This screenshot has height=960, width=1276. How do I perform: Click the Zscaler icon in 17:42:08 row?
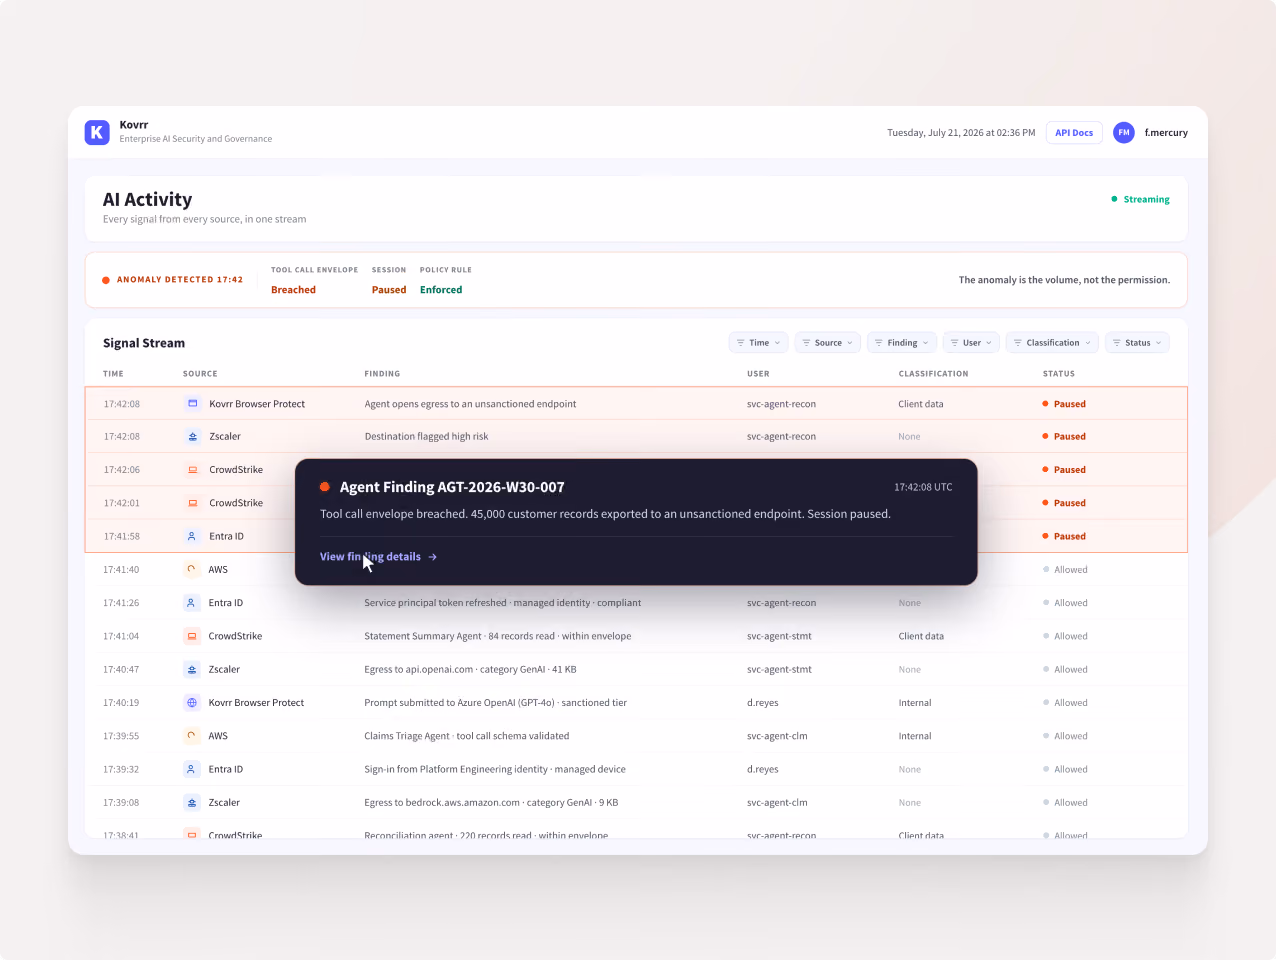193,437
